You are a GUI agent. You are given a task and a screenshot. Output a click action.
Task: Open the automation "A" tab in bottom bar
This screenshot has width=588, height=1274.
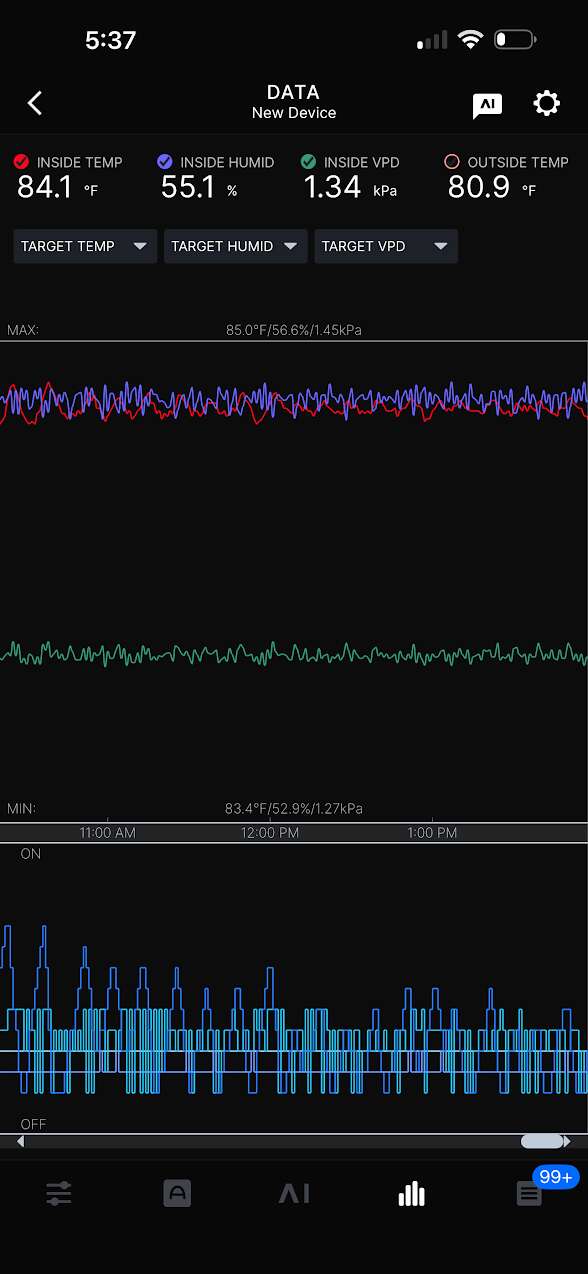tap(177, 1193)
